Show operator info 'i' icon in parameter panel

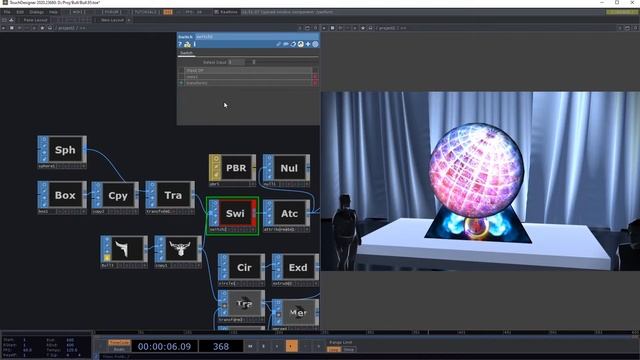[195, 44]
